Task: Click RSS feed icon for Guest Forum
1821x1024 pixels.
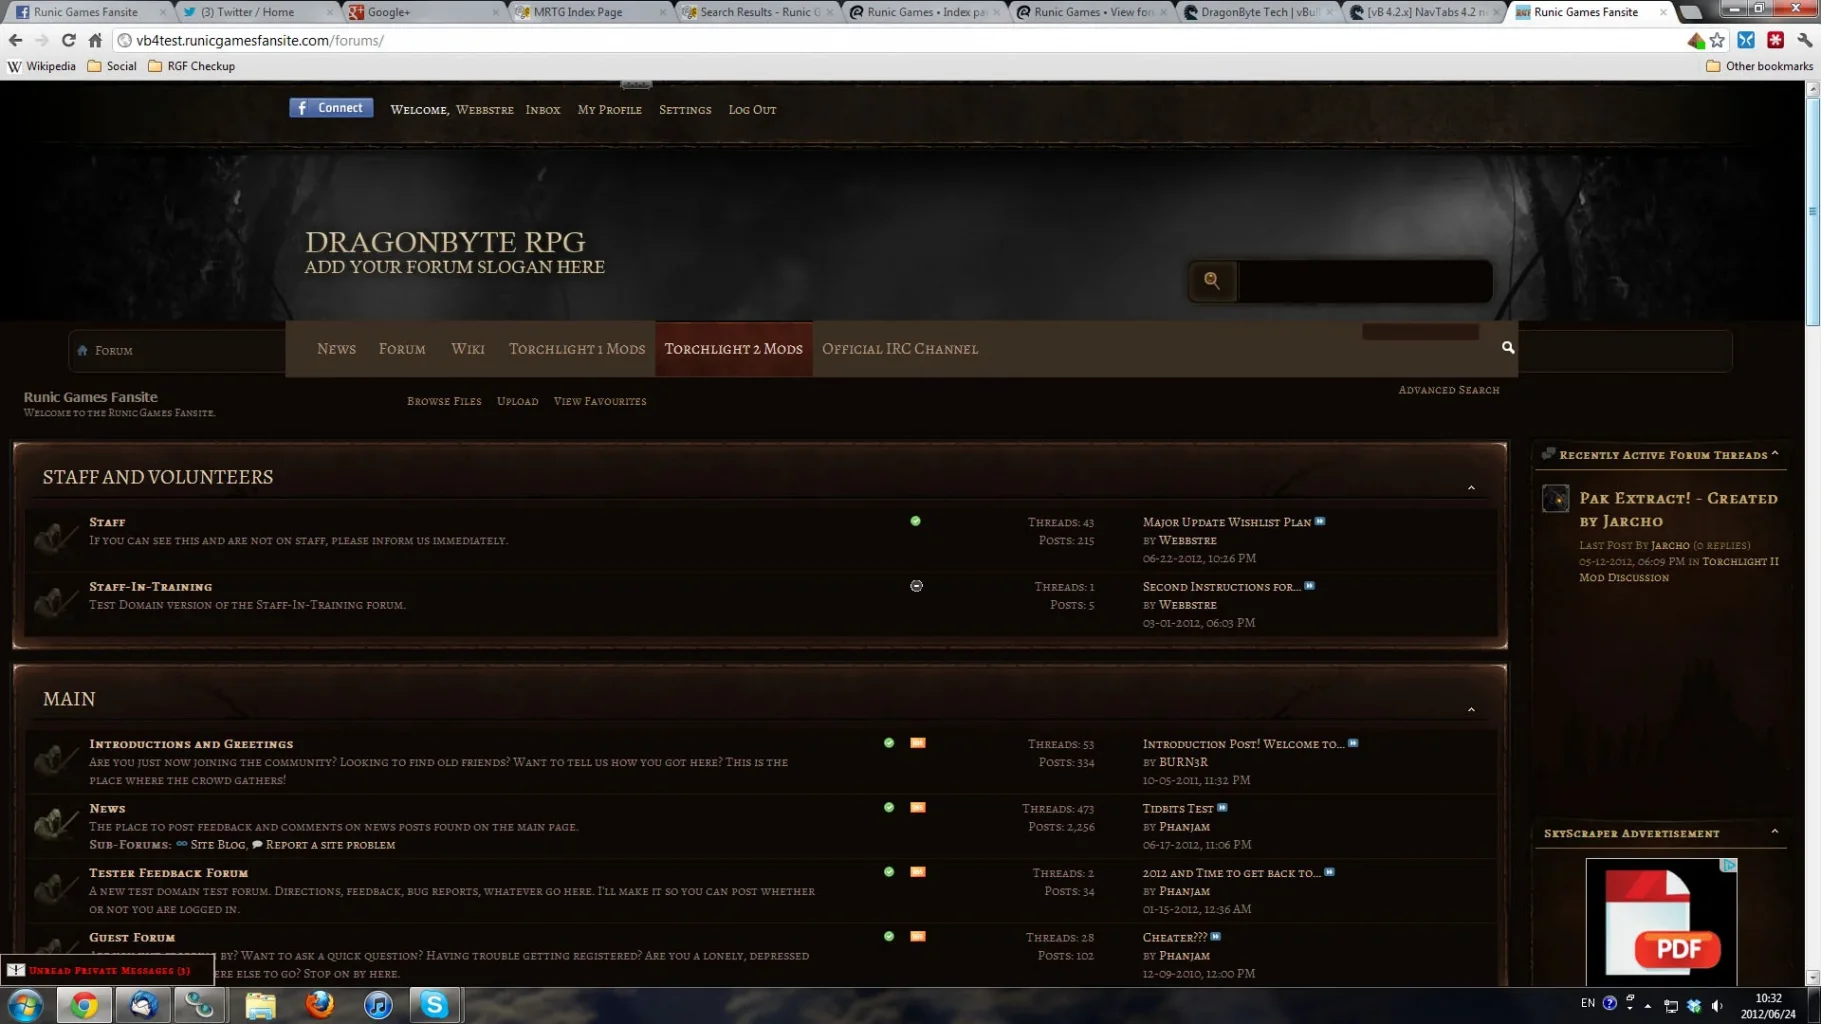Action: point(917,936)
